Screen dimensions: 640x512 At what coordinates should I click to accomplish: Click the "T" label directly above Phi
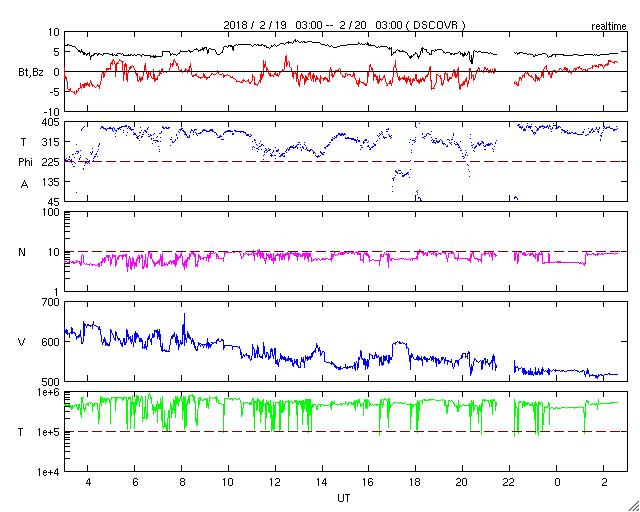[x=23, y=142]
